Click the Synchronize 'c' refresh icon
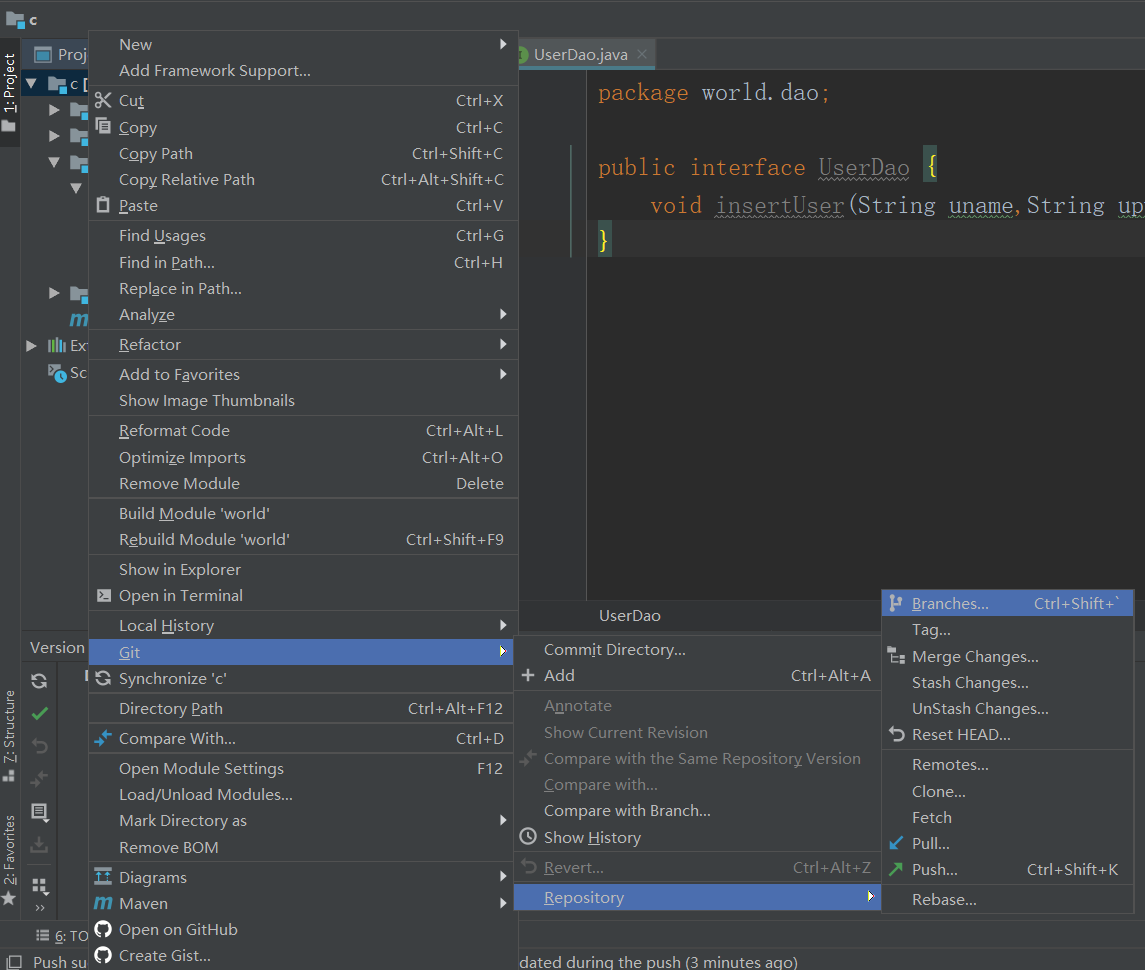 tap(104, 678)
